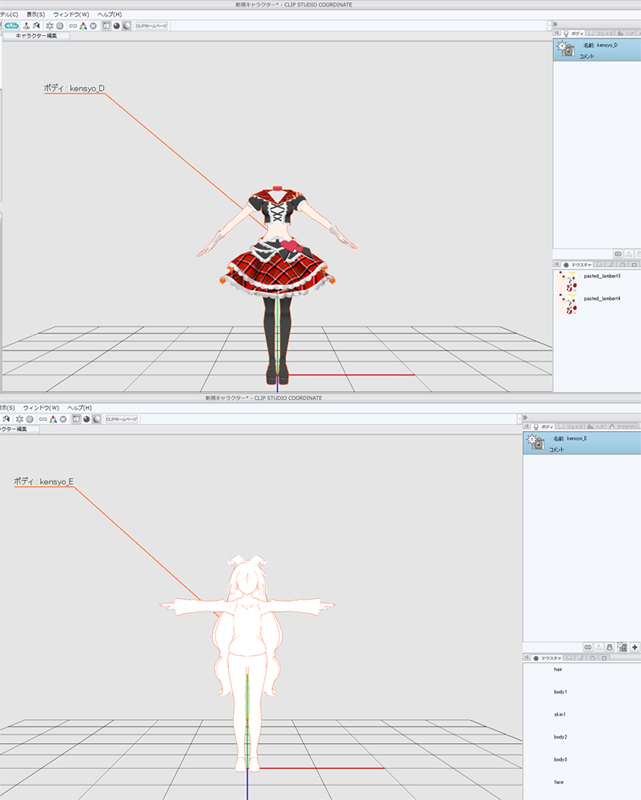Switch to the キャラクター編集 tab

pyautogui.click(x=36, y=35)
